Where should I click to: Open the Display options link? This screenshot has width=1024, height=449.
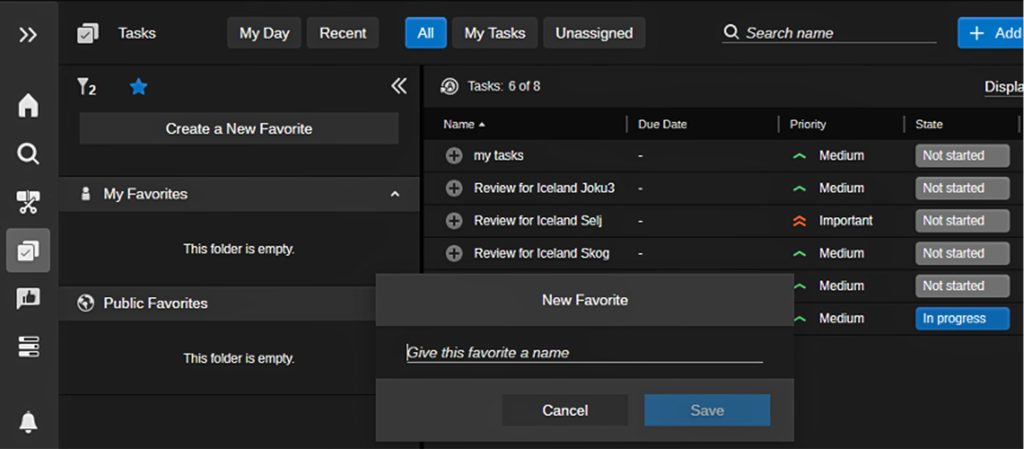pyautogui.click(x=1004, y=87)
